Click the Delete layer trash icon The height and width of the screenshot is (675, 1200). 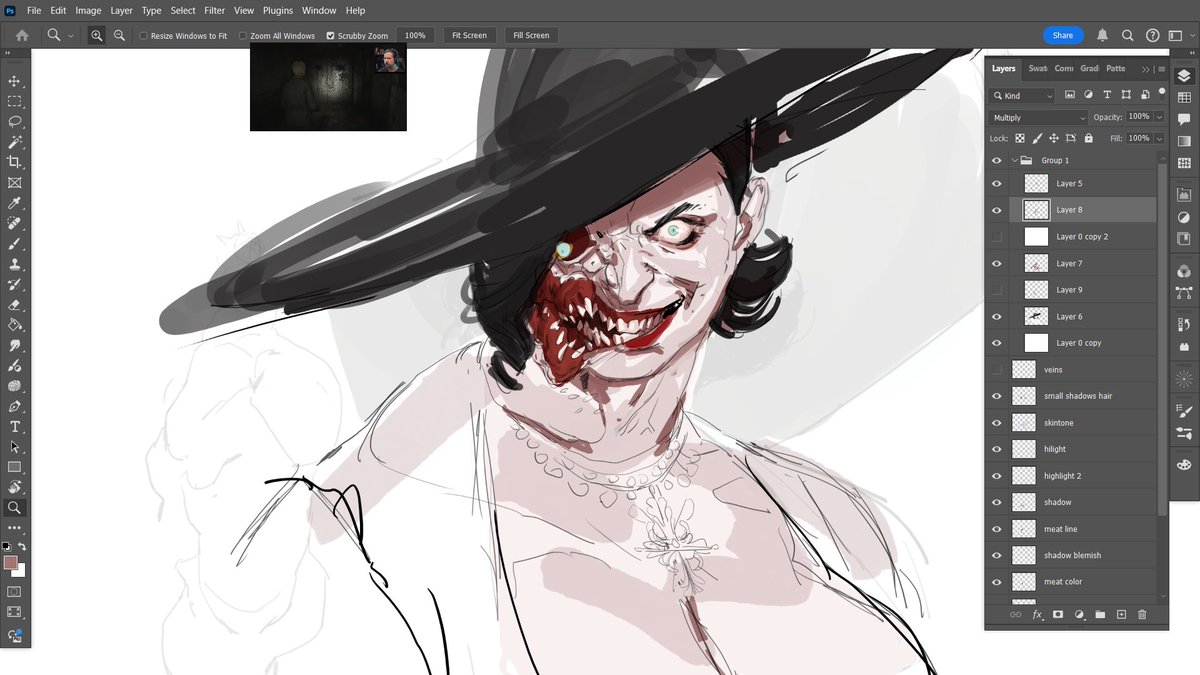(1142, 614)
